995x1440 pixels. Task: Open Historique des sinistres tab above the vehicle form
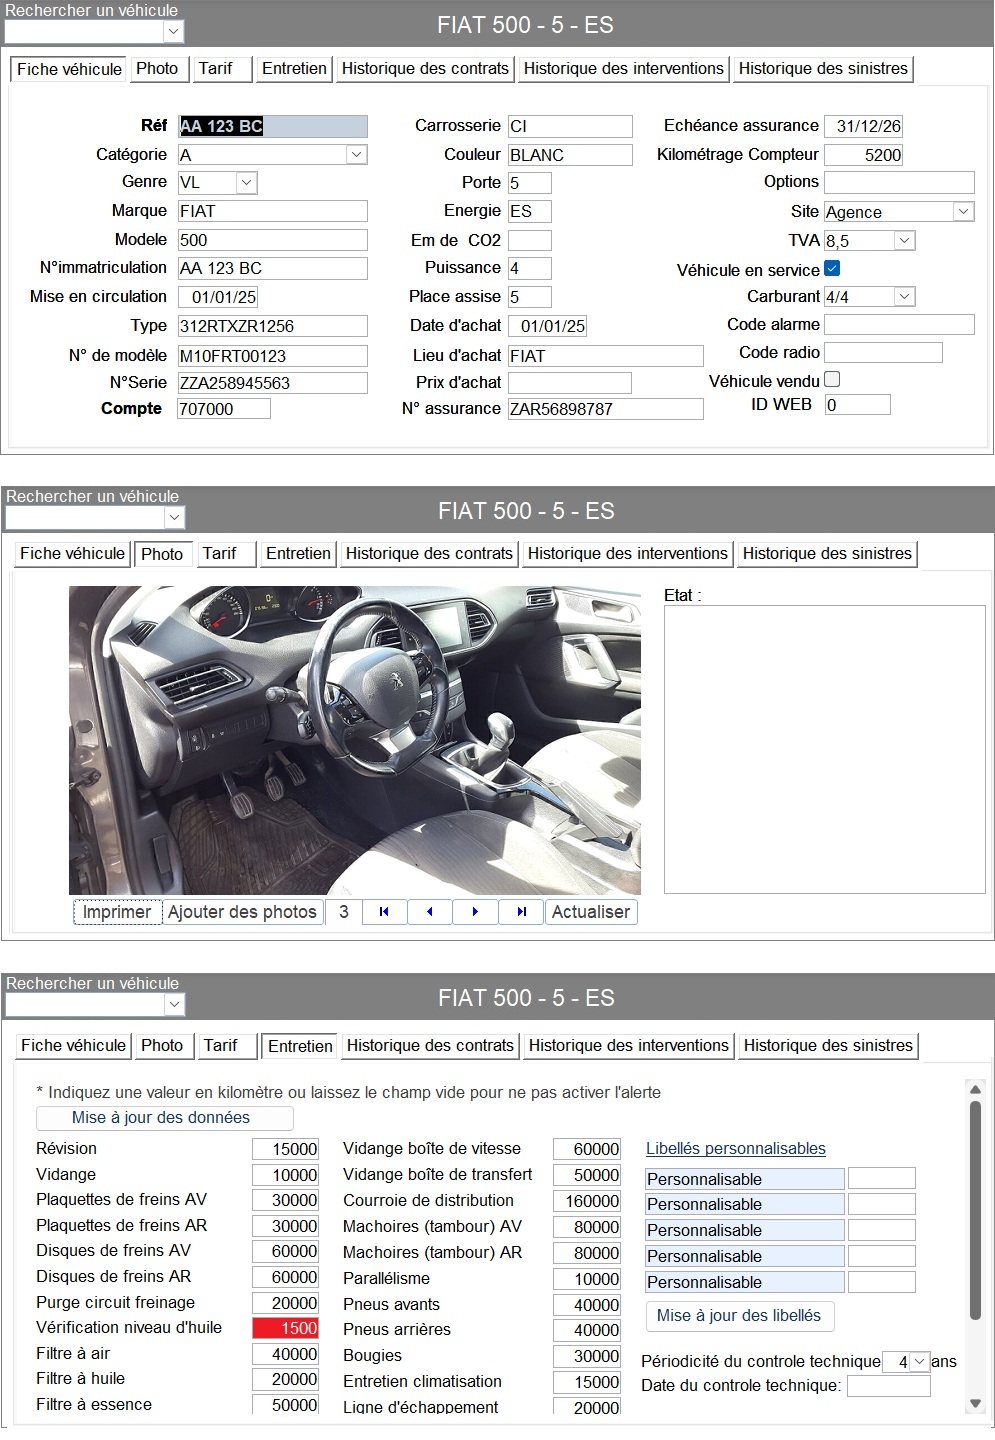tap(823, 69)
